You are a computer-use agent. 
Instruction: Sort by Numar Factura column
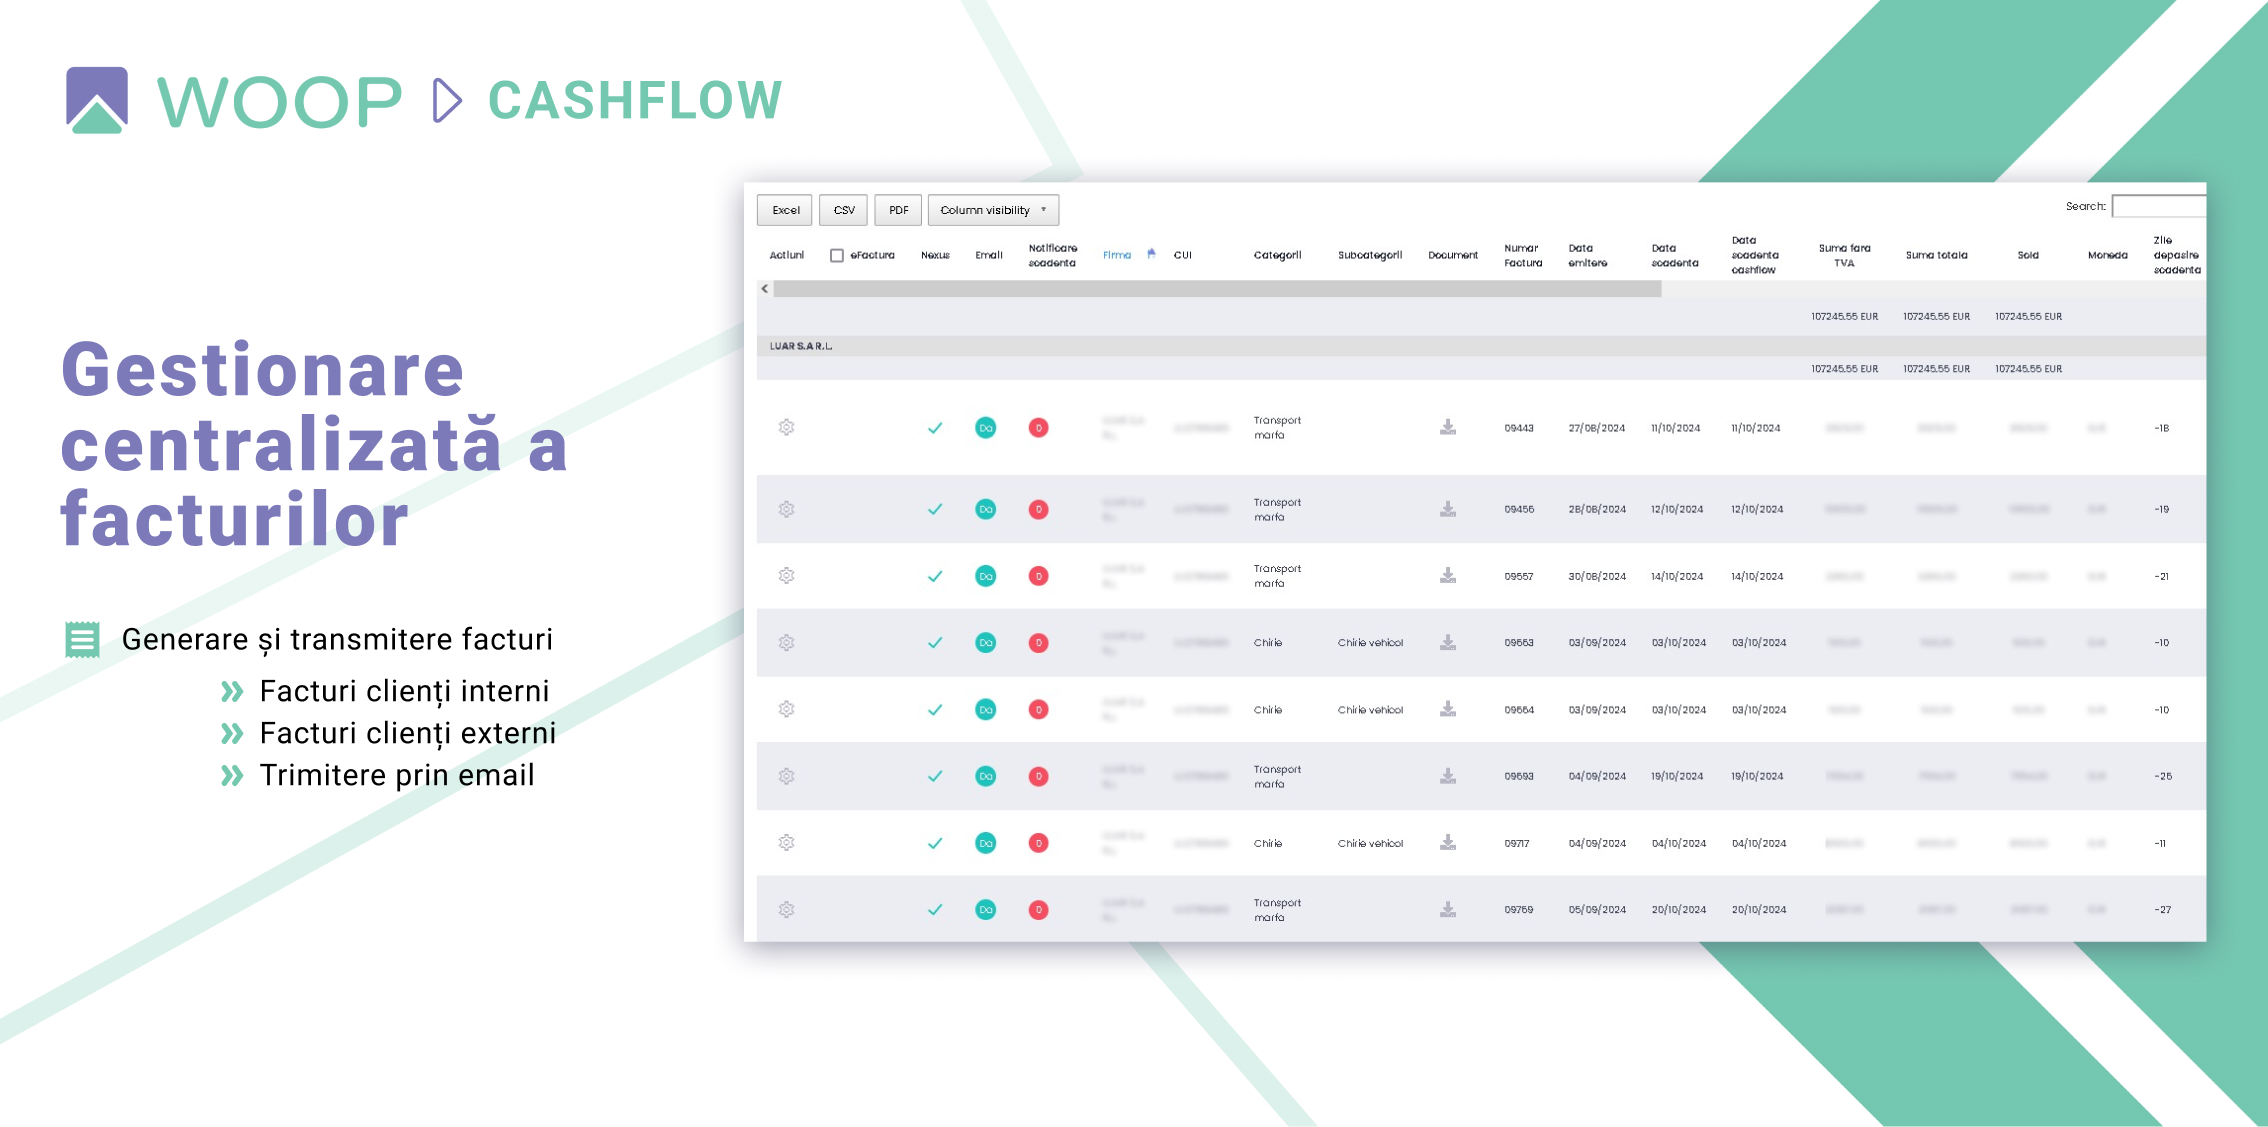point(1523,255)
